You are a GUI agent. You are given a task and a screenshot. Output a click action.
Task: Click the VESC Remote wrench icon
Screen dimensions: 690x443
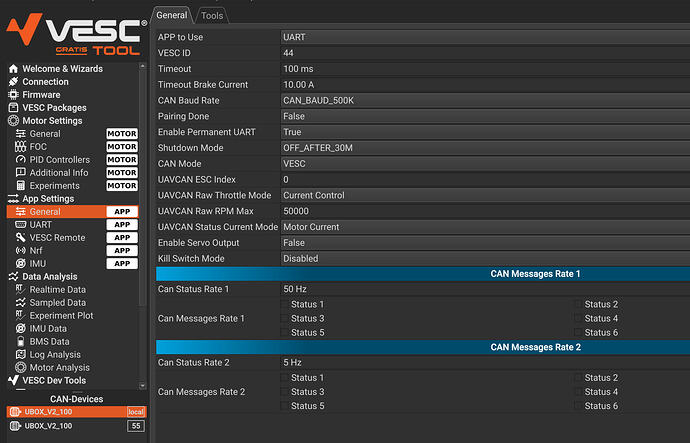click(21, 238)
